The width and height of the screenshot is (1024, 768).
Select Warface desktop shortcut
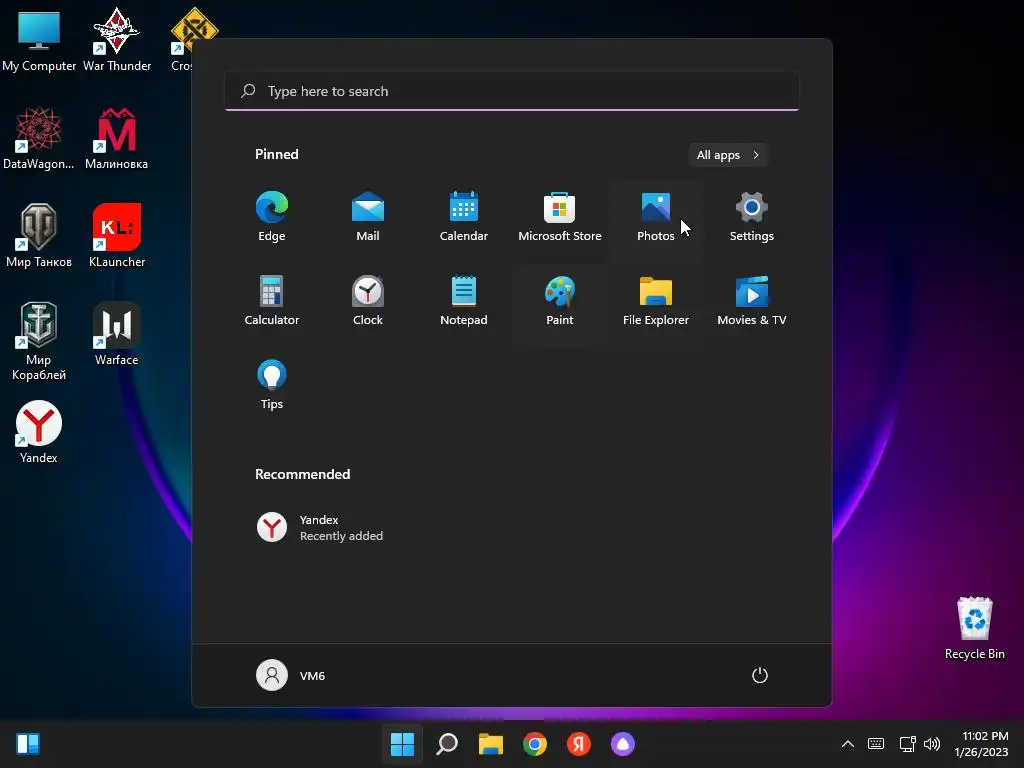tap(116, 334)
